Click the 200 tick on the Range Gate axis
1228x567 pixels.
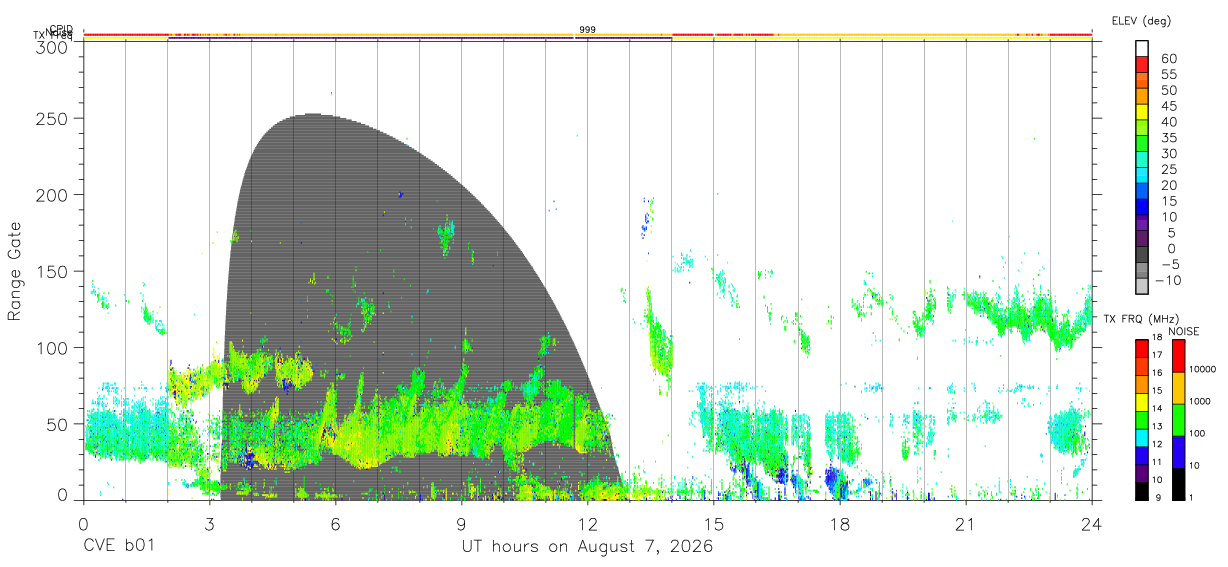[x=54, y=194]
